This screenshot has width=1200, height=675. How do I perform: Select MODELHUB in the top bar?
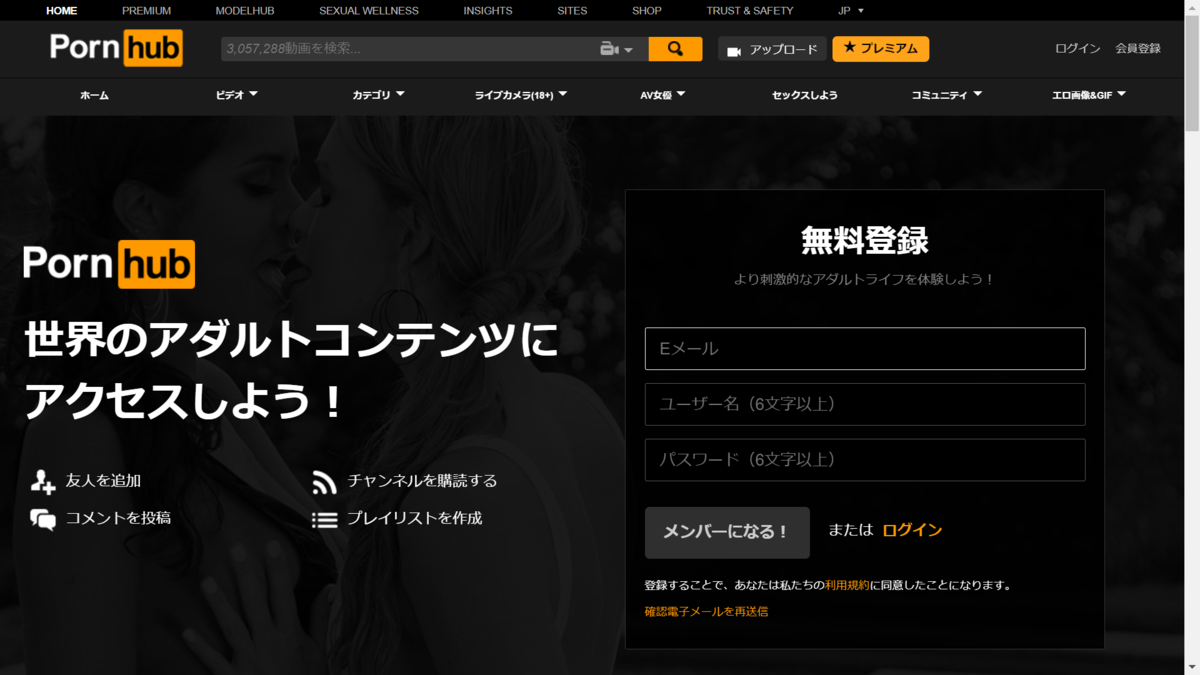[245, 11]
